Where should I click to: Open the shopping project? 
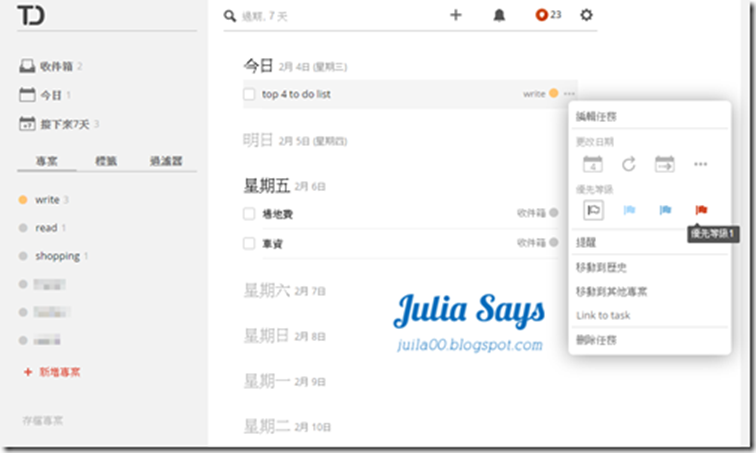57,256
